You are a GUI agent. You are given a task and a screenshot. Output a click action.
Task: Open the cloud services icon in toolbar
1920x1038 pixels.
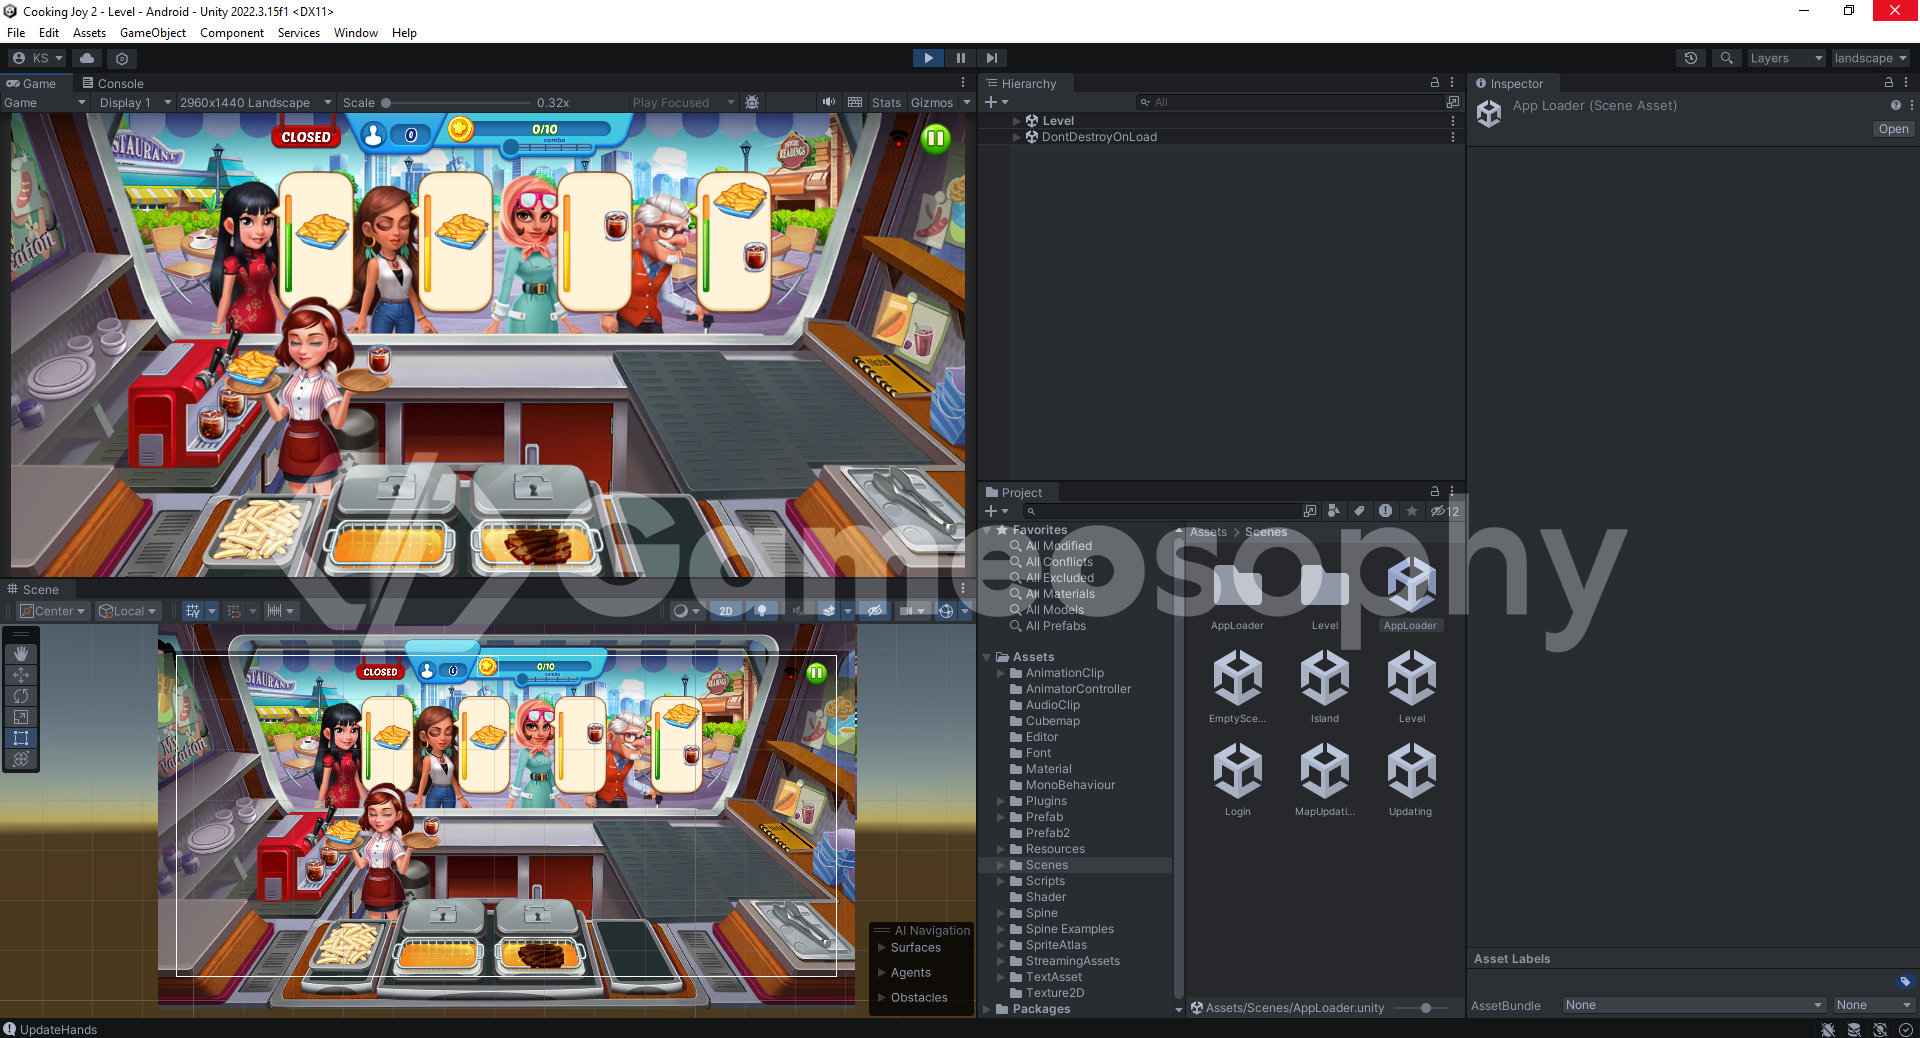(x=87, y=58)
